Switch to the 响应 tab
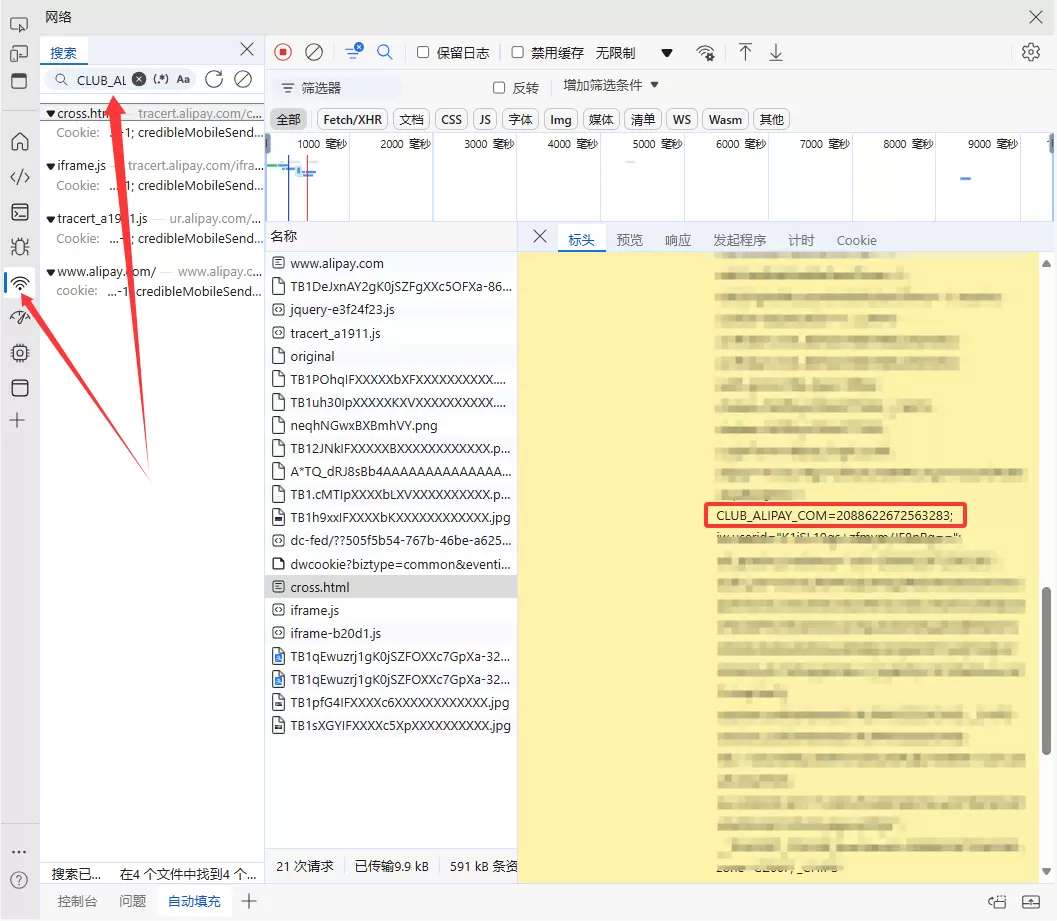Viewport: 1057px width, 921px height. pyautogui.click(x=678, y=240)
